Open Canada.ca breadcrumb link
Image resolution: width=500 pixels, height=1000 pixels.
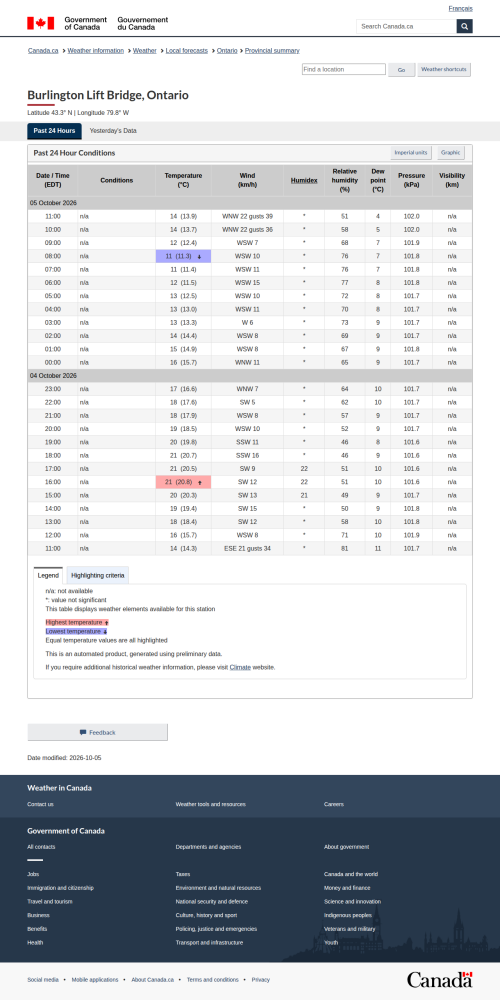(x=43, y=50)
